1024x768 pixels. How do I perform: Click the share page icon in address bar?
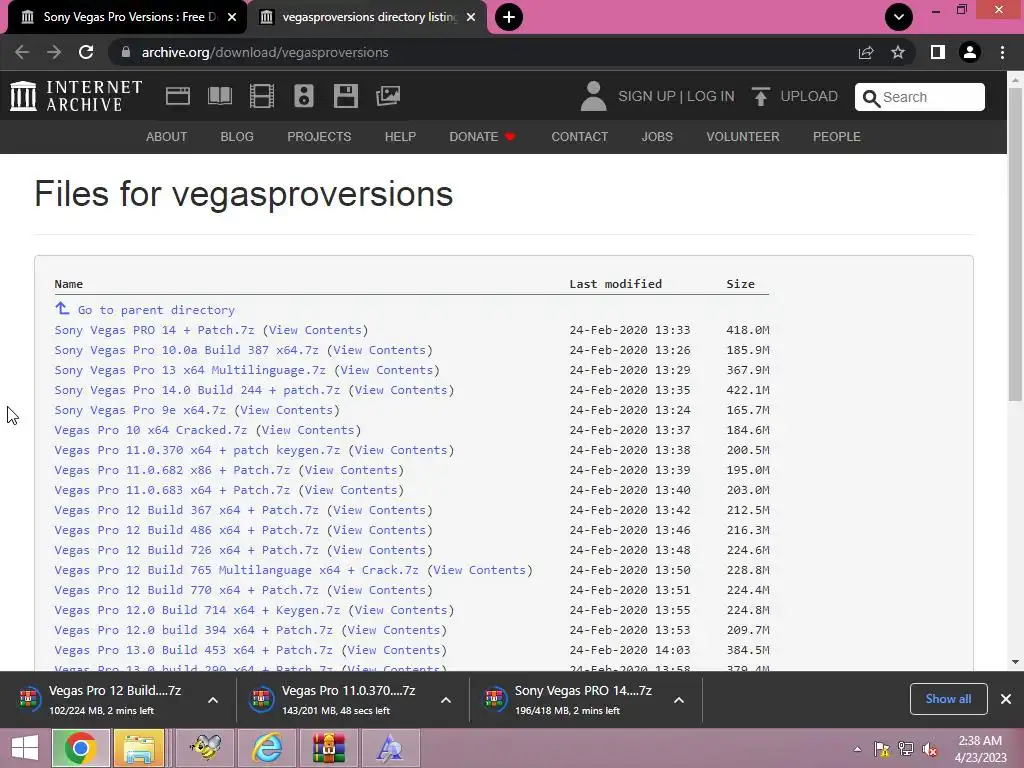[x=866, y=52]
